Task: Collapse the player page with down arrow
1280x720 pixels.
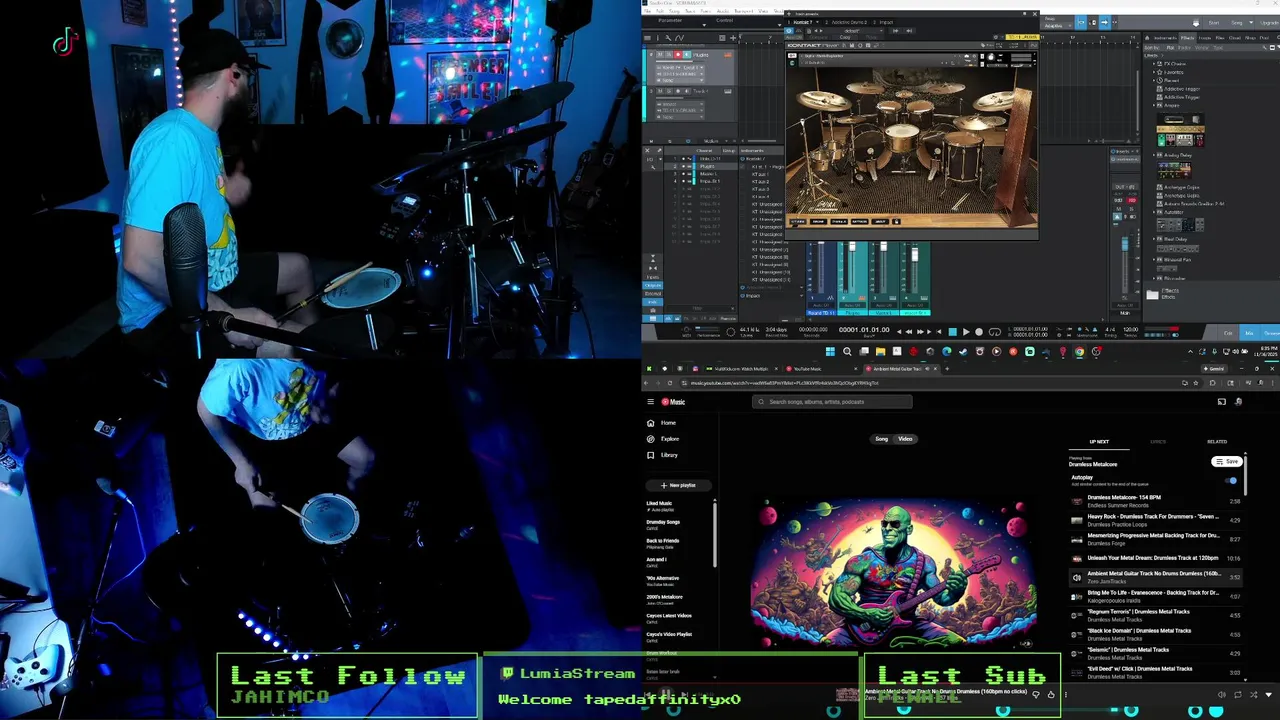Action: click(1269, 695)
